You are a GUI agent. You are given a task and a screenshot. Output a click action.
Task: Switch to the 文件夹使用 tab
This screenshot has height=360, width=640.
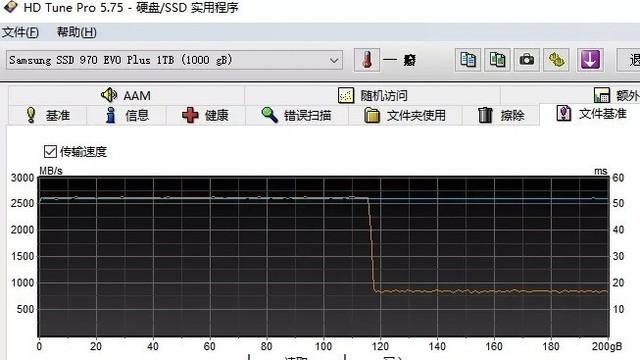405,115
